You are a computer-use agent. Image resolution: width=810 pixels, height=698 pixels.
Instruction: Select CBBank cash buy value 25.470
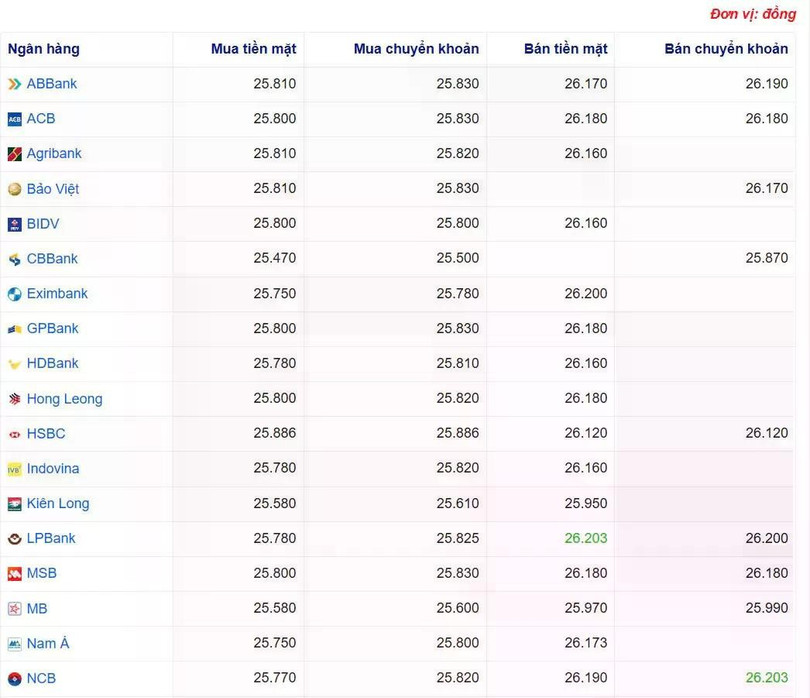pyautogui.click(x=275, y=258)
